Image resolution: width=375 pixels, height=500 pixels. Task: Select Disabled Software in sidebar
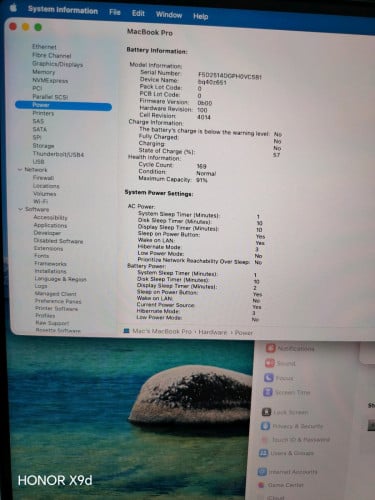pyautogui.click(x=58, y=241)
